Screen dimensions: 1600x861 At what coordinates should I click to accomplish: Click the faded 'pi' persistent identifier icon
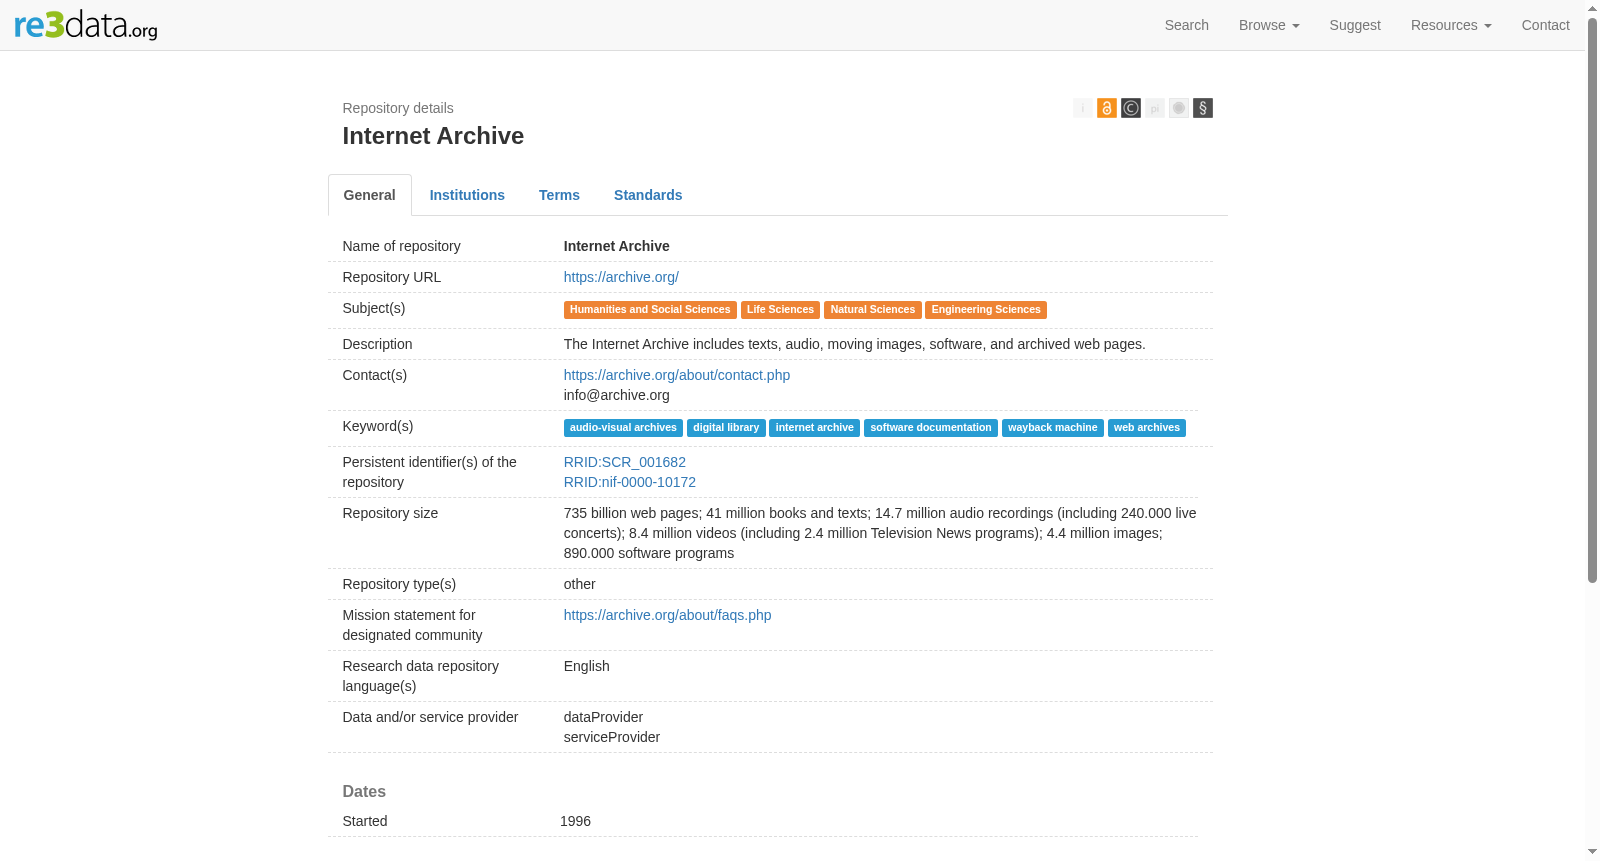(1155, 108)
